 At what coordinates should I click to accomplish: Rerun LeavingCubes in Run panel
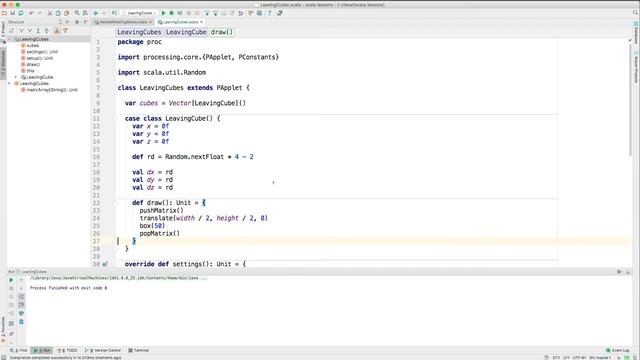pos(11,280)
